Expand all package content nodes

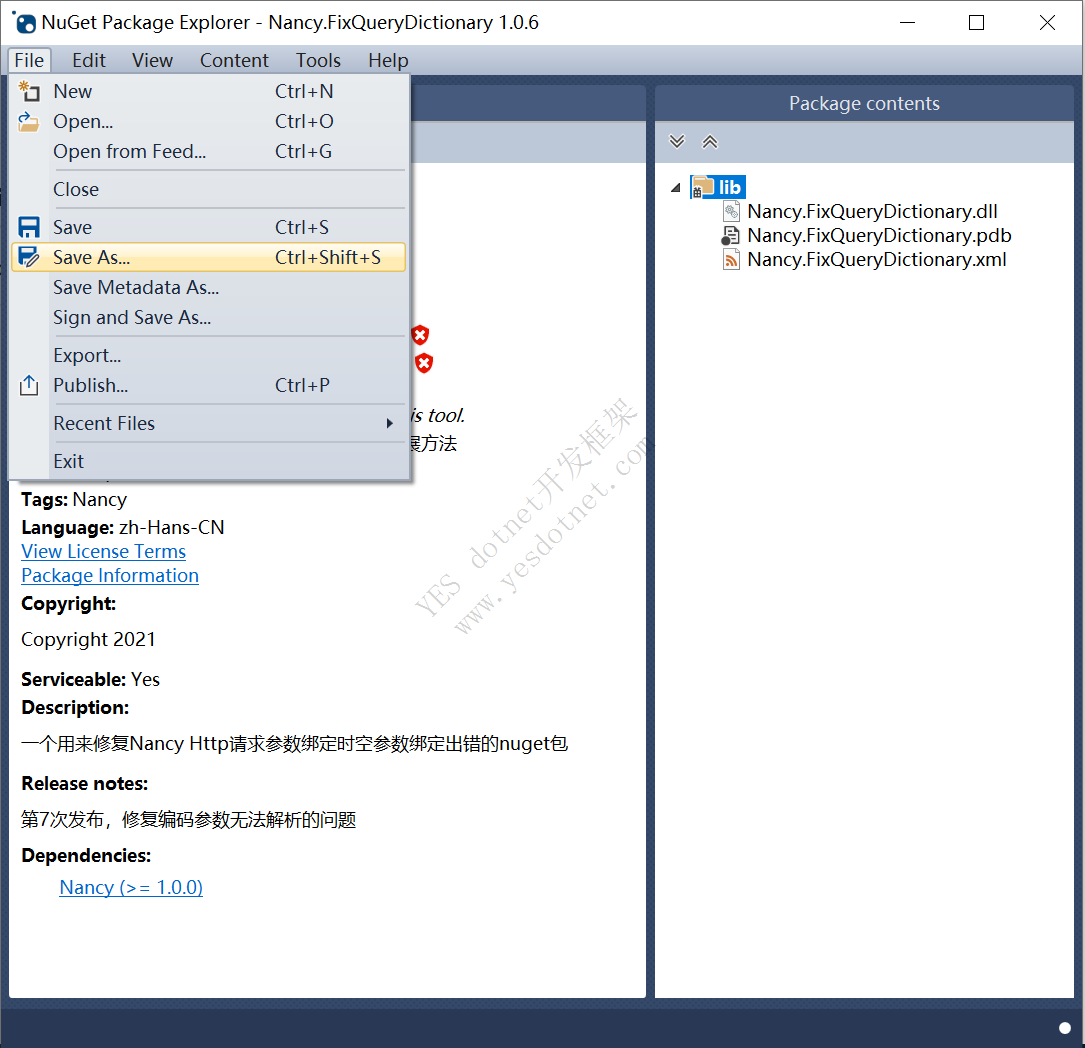677,142
